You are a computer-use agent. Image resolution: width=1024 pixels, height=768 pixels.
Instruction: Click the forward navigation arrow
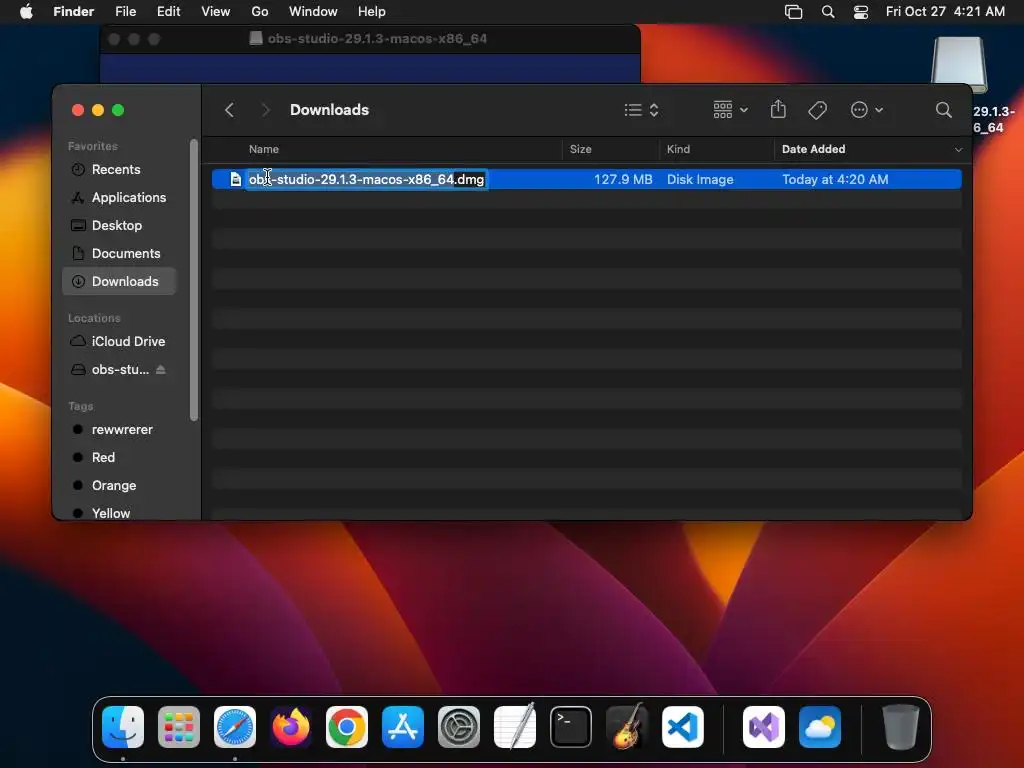[265, 110]
